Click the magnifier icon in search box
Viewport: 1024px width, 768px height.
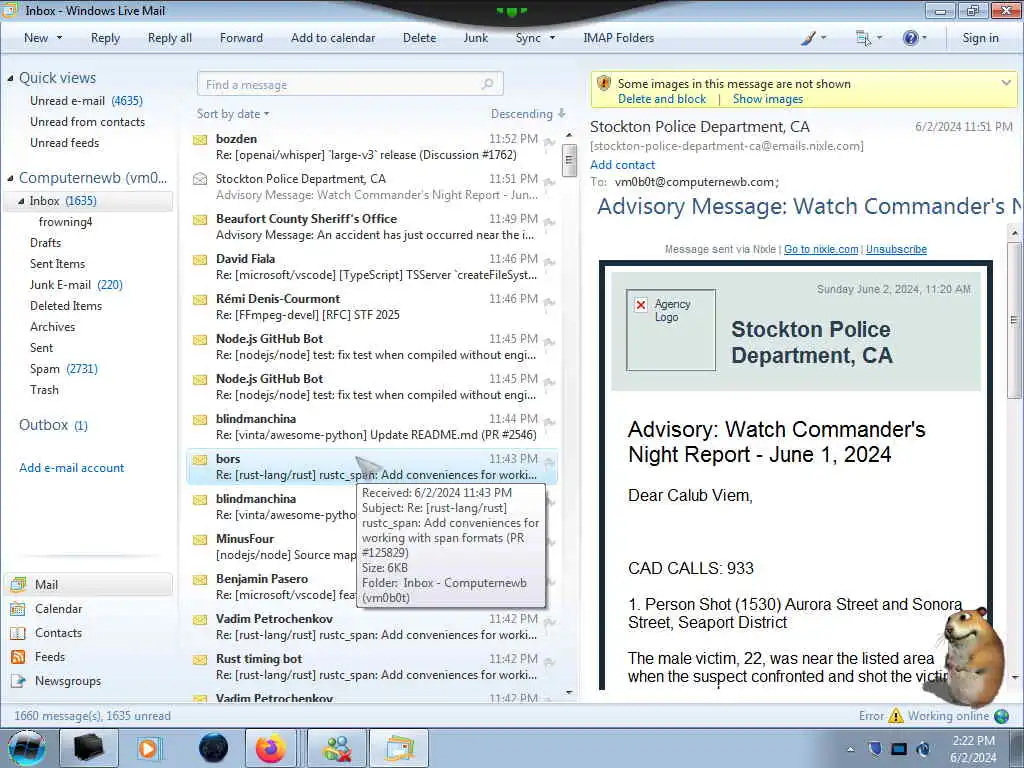487,84
